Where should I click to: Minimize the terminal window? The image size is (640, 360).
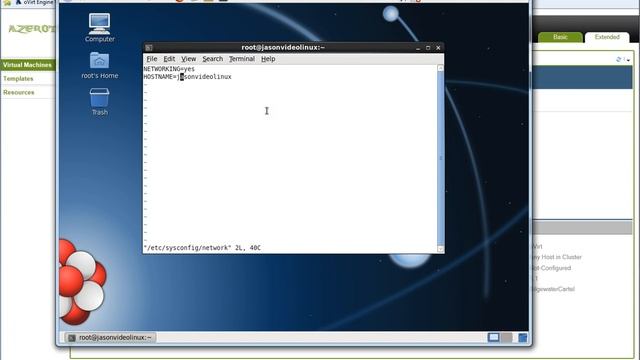point(418,48)
